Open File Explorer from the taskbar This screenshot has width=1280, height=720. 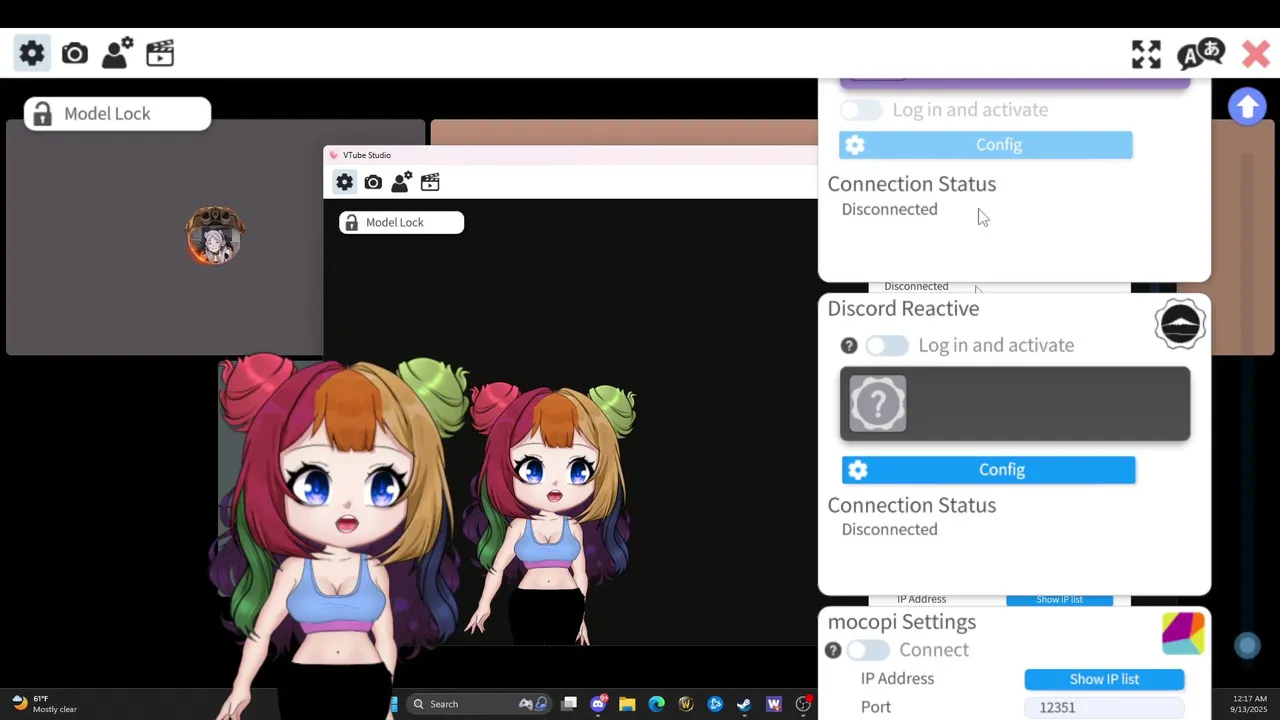click(627, 704)
